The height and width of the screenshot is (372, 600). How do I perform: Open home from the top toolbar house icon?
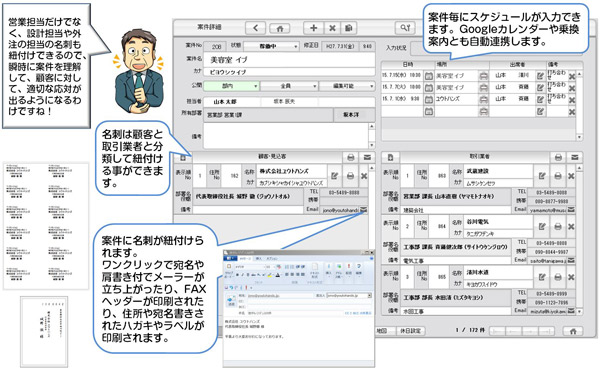pyautogui.click(x=280, y=28)
